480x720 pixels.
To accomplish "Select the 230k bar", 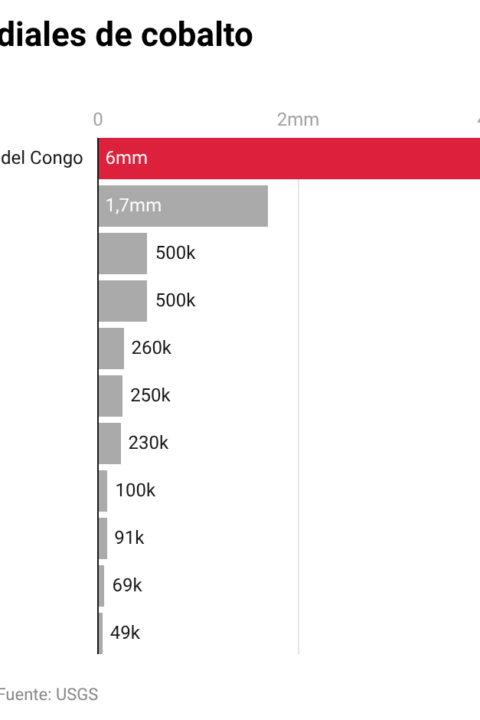I will 110,444.
